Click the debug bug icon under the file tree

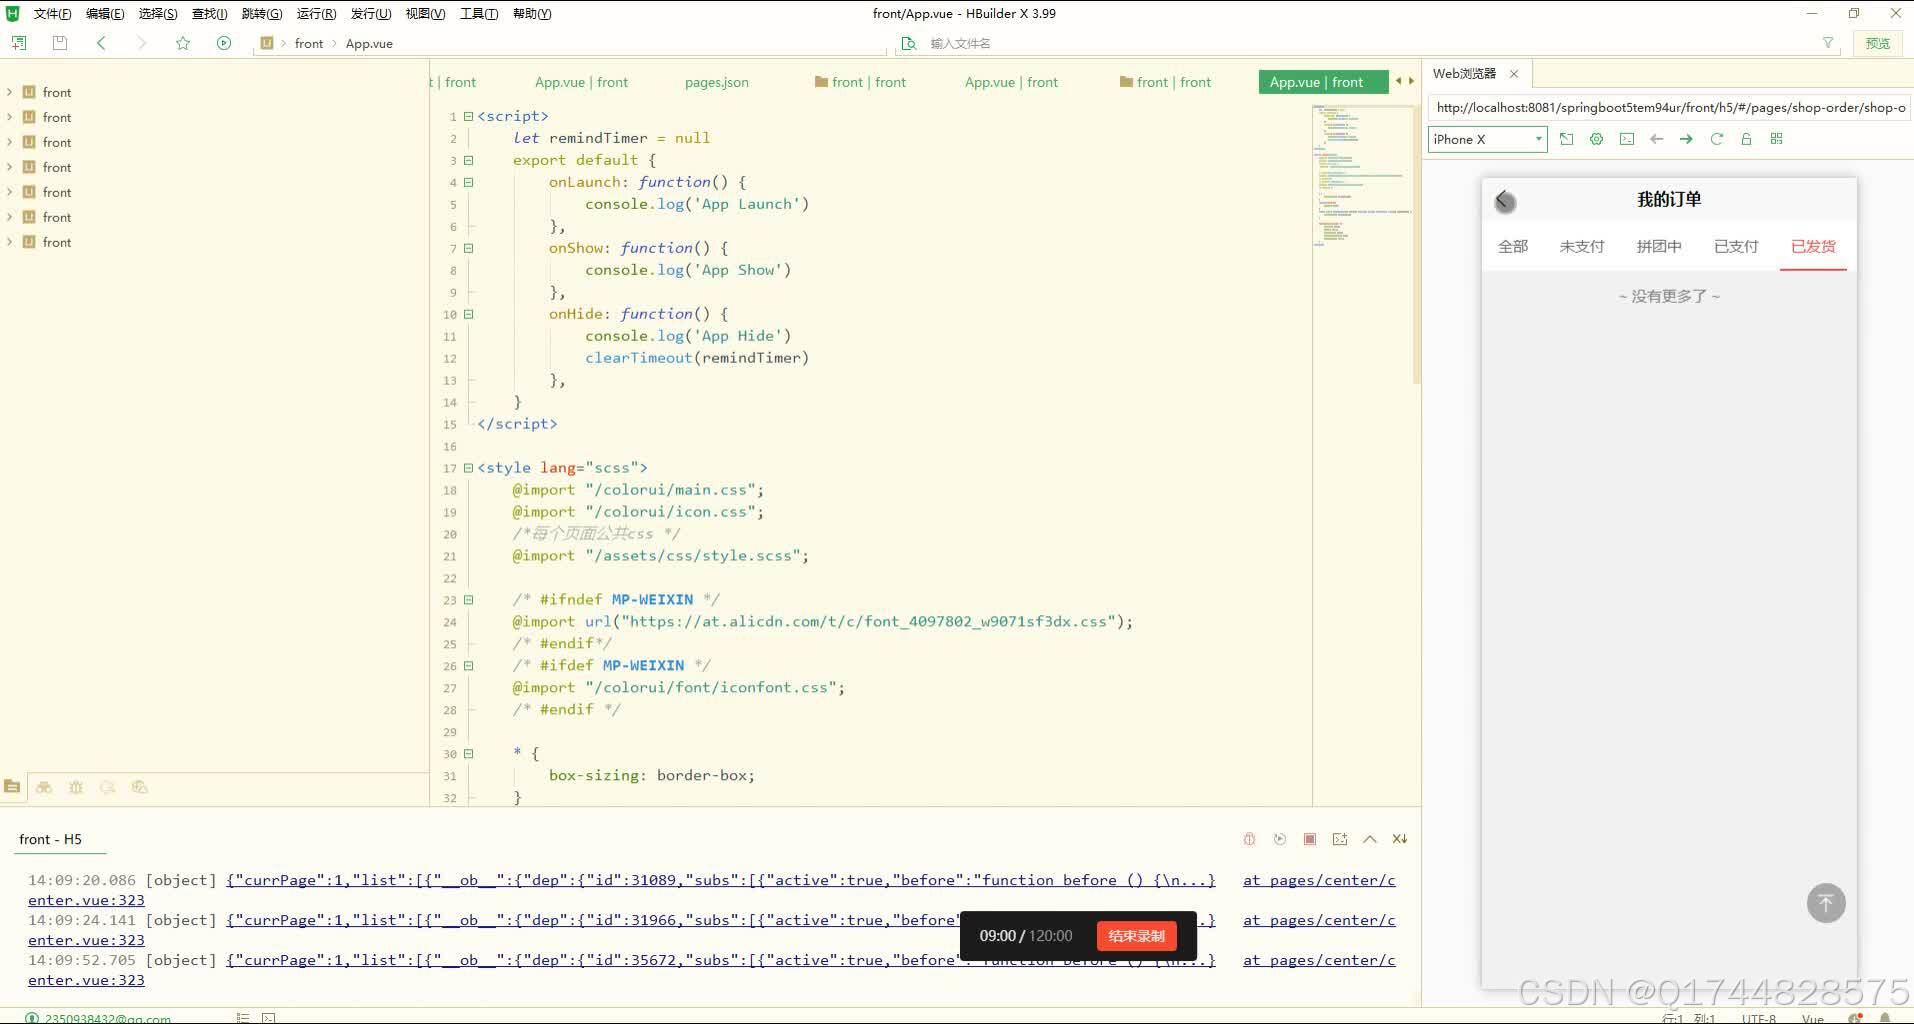pos(76,787)
